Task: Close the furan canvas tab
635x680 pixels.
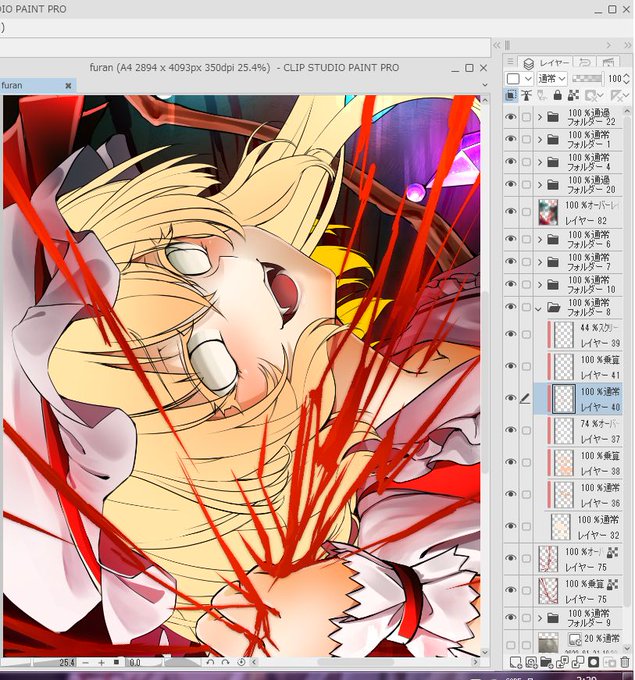Action: (68, 86)
